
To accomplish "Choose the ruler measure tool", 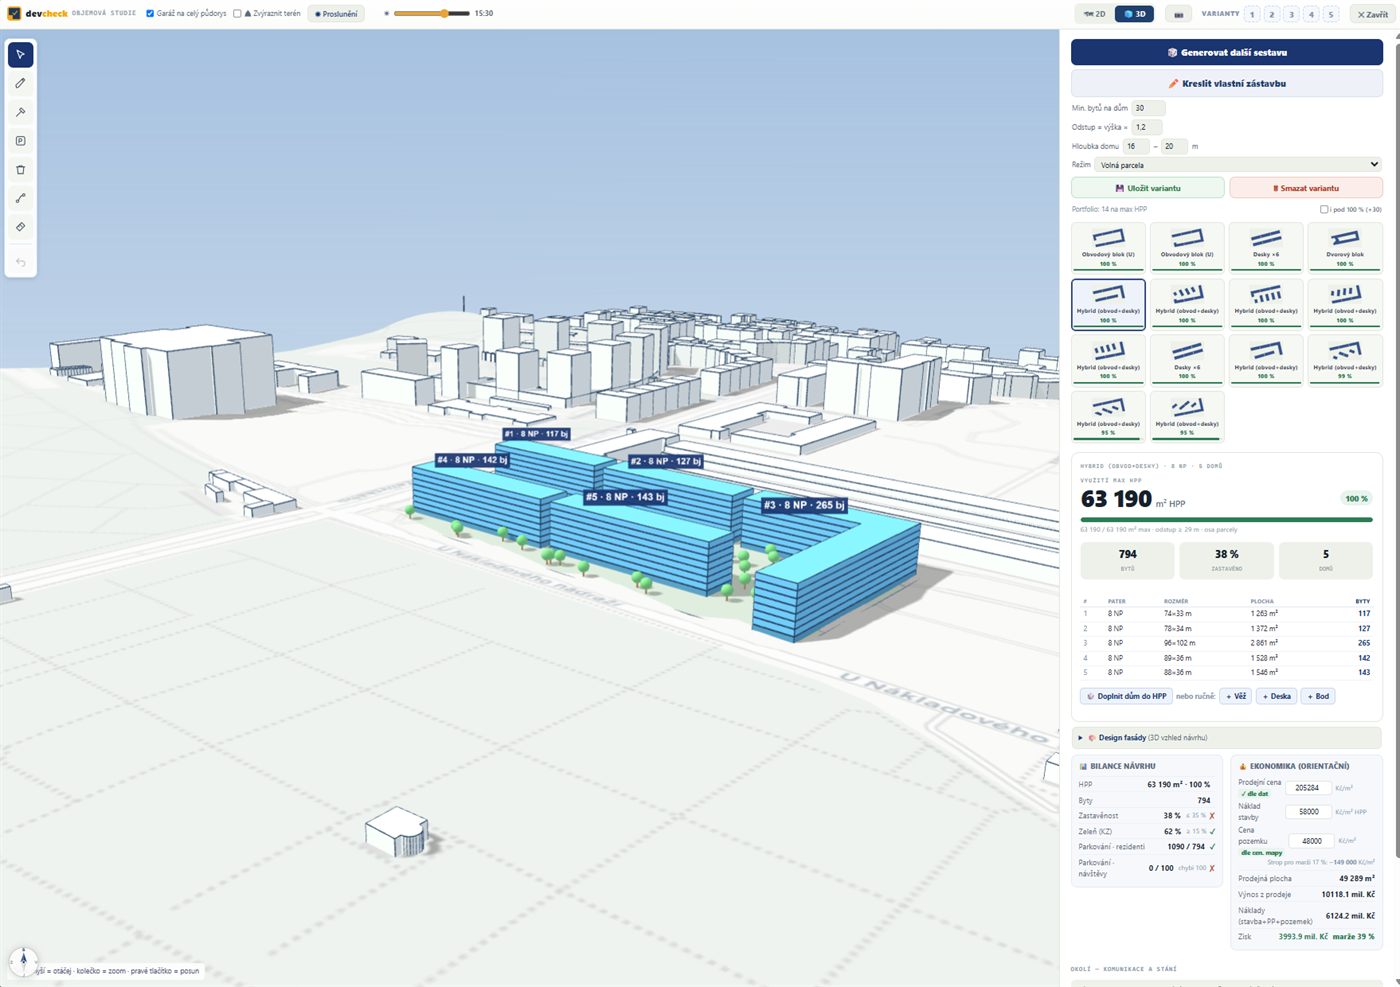I will (20, 227).
